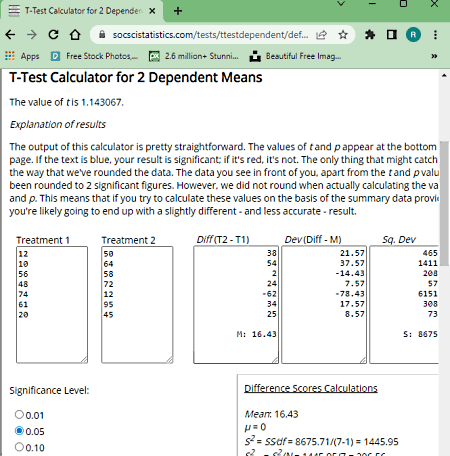Click inside the Diff (T2 - T1) box
This screenshot has height=456, width=450.
tap(236, 305)
